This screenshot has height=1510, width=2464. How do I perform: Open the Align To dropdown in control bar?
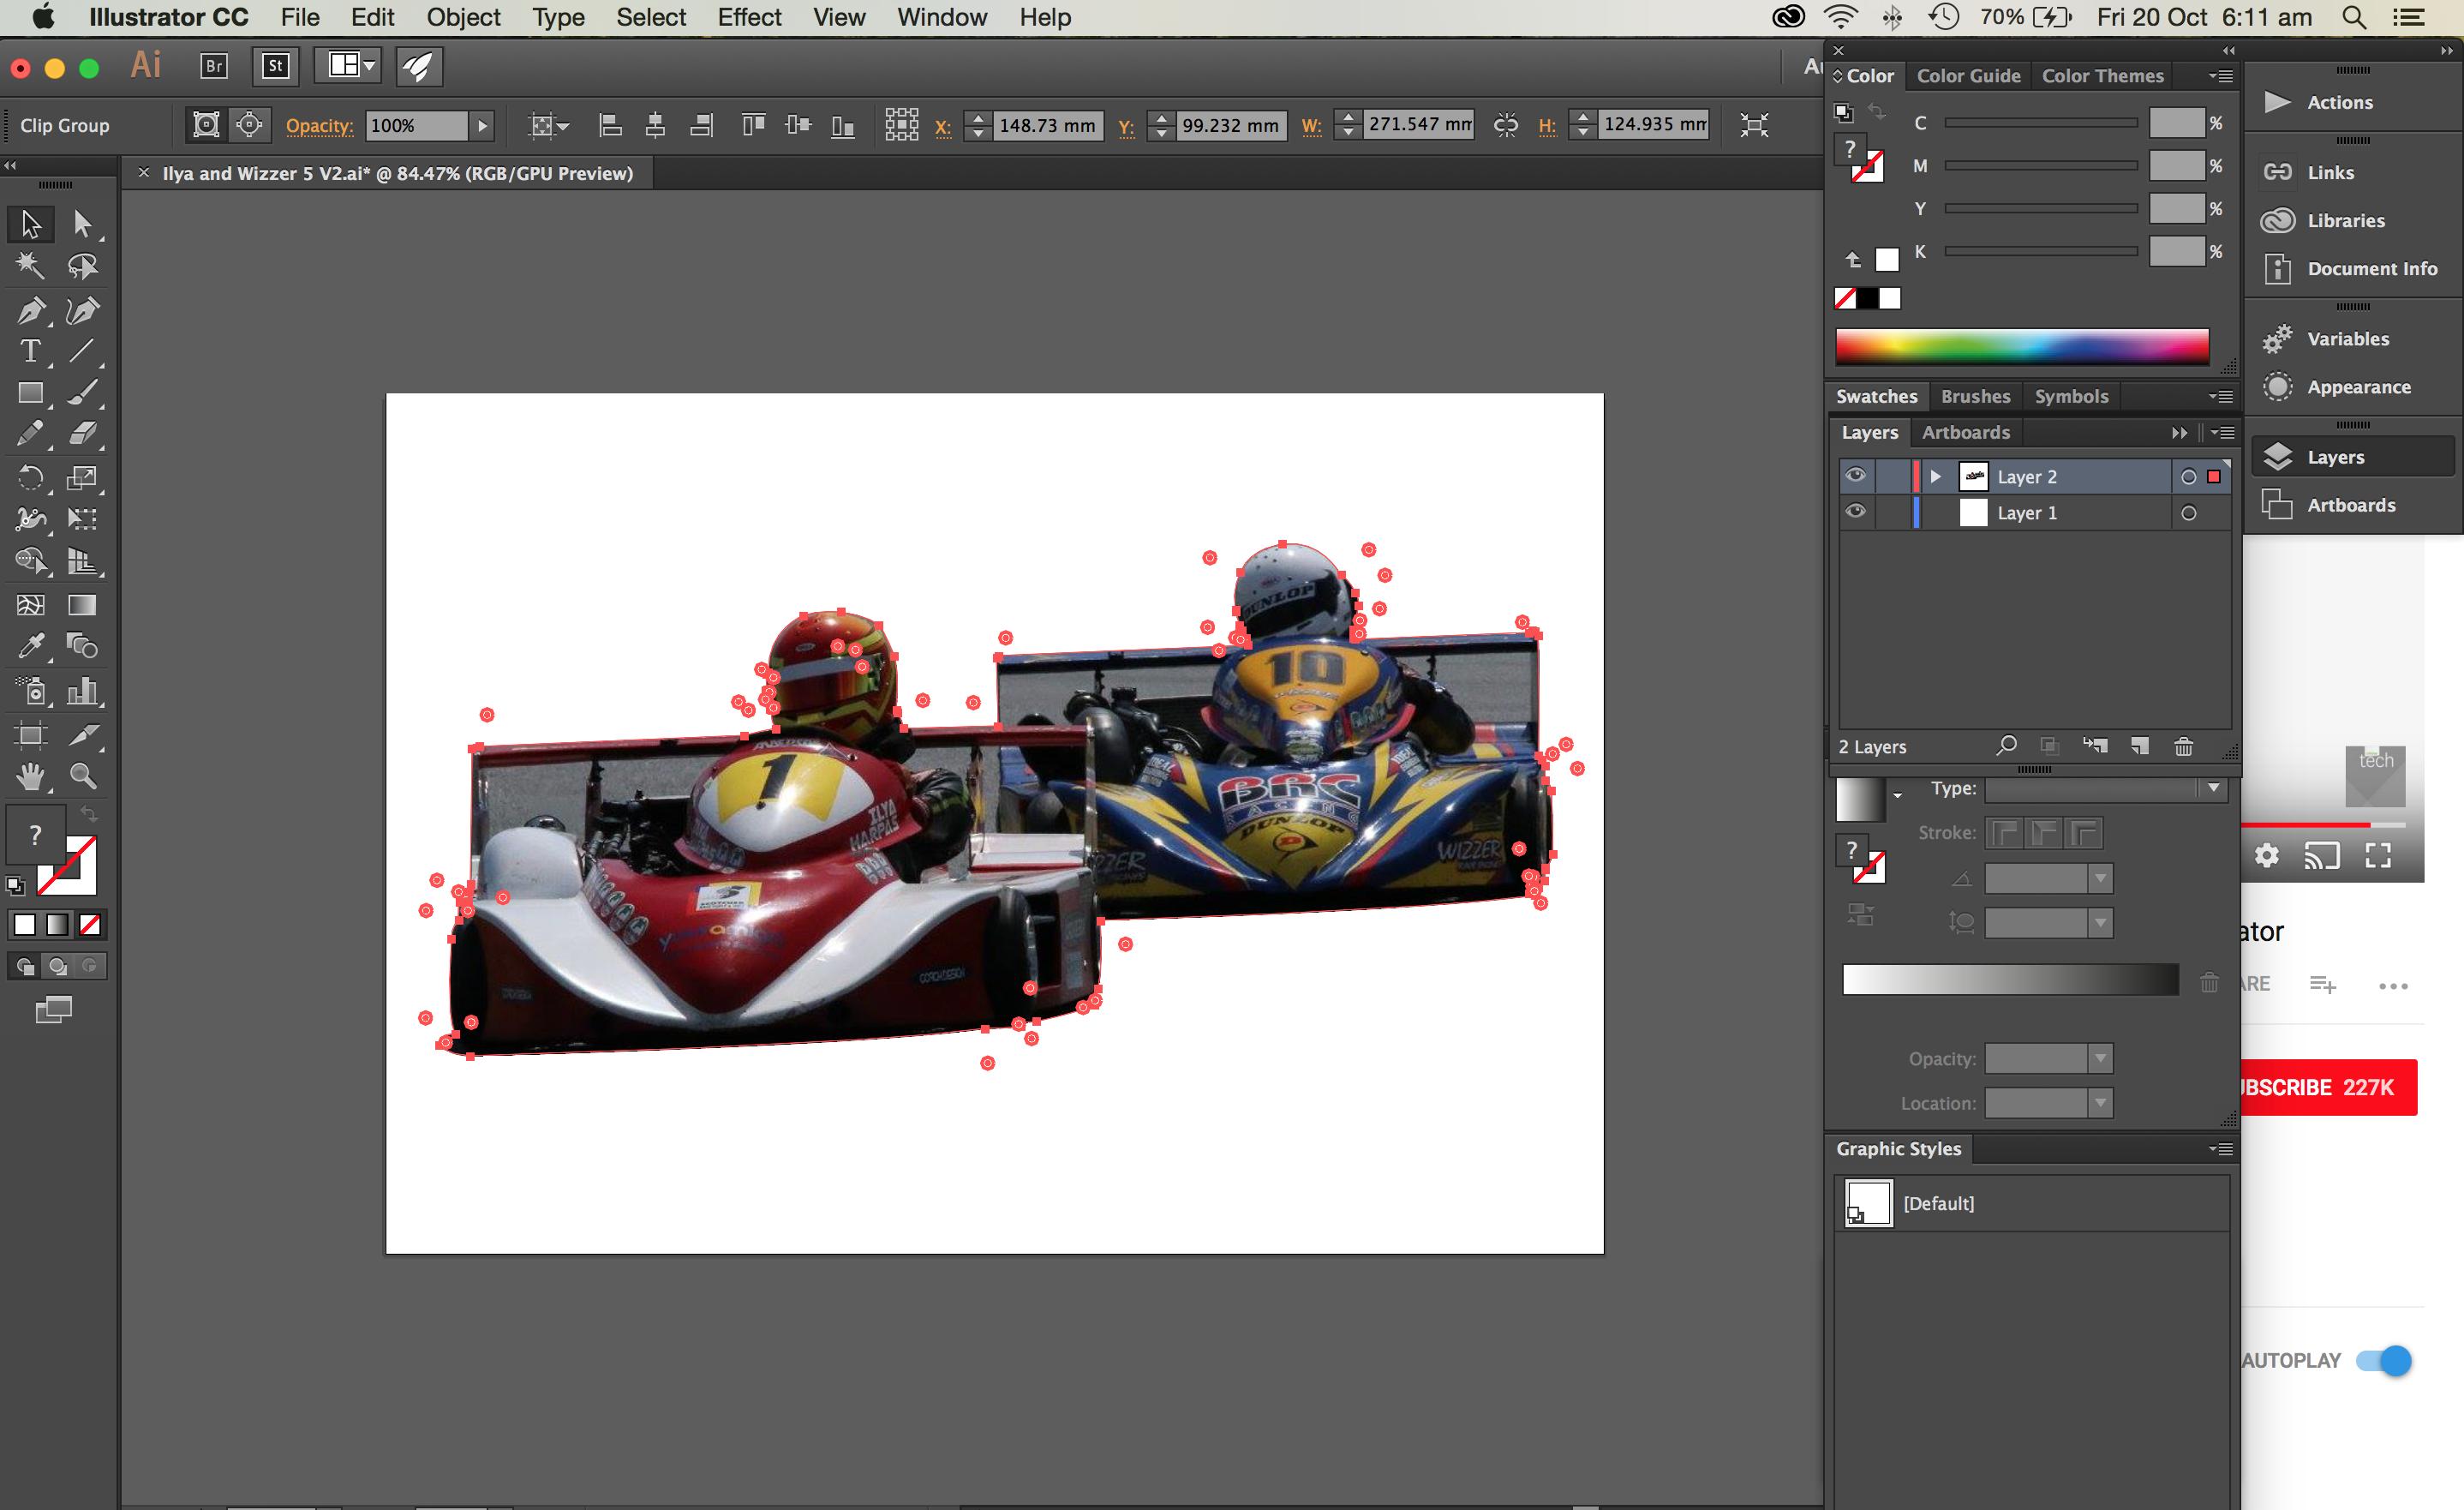(549, 125)
